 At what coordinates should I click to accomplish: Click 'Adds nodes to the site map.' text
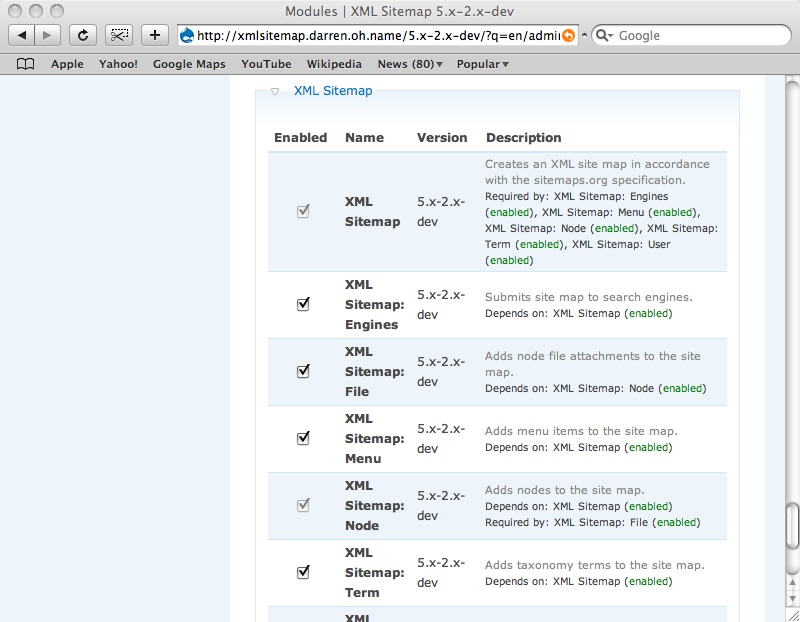coord(564,490)
